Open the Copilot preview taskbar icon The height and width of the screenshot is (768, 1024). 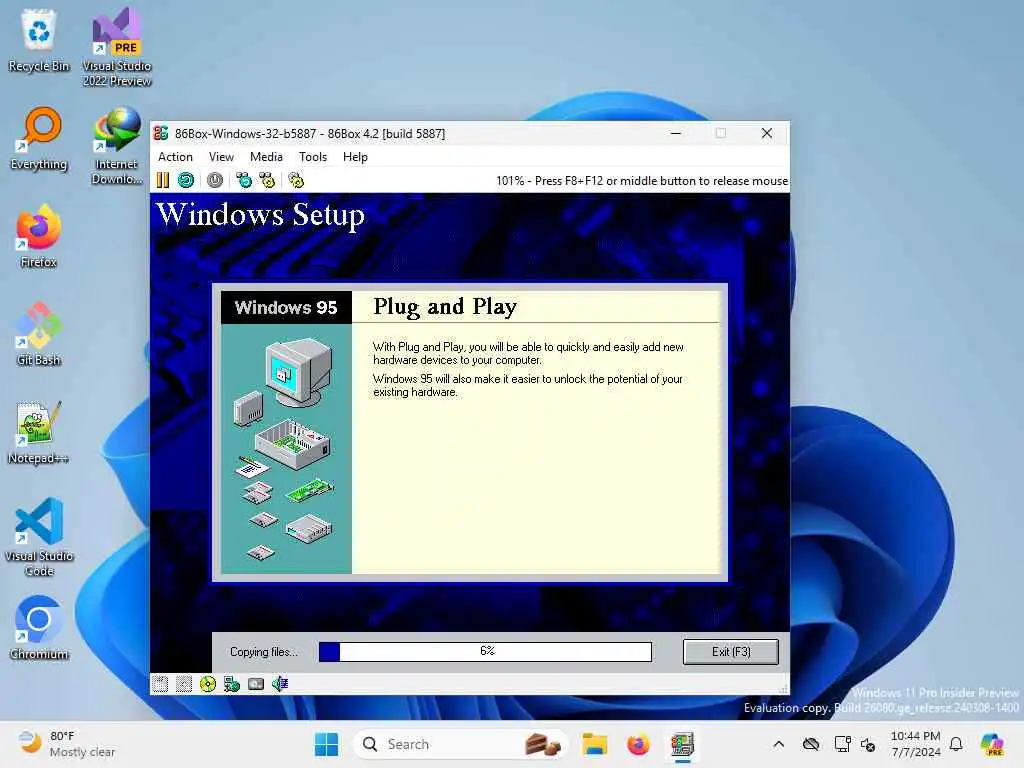tap(992, 744)
